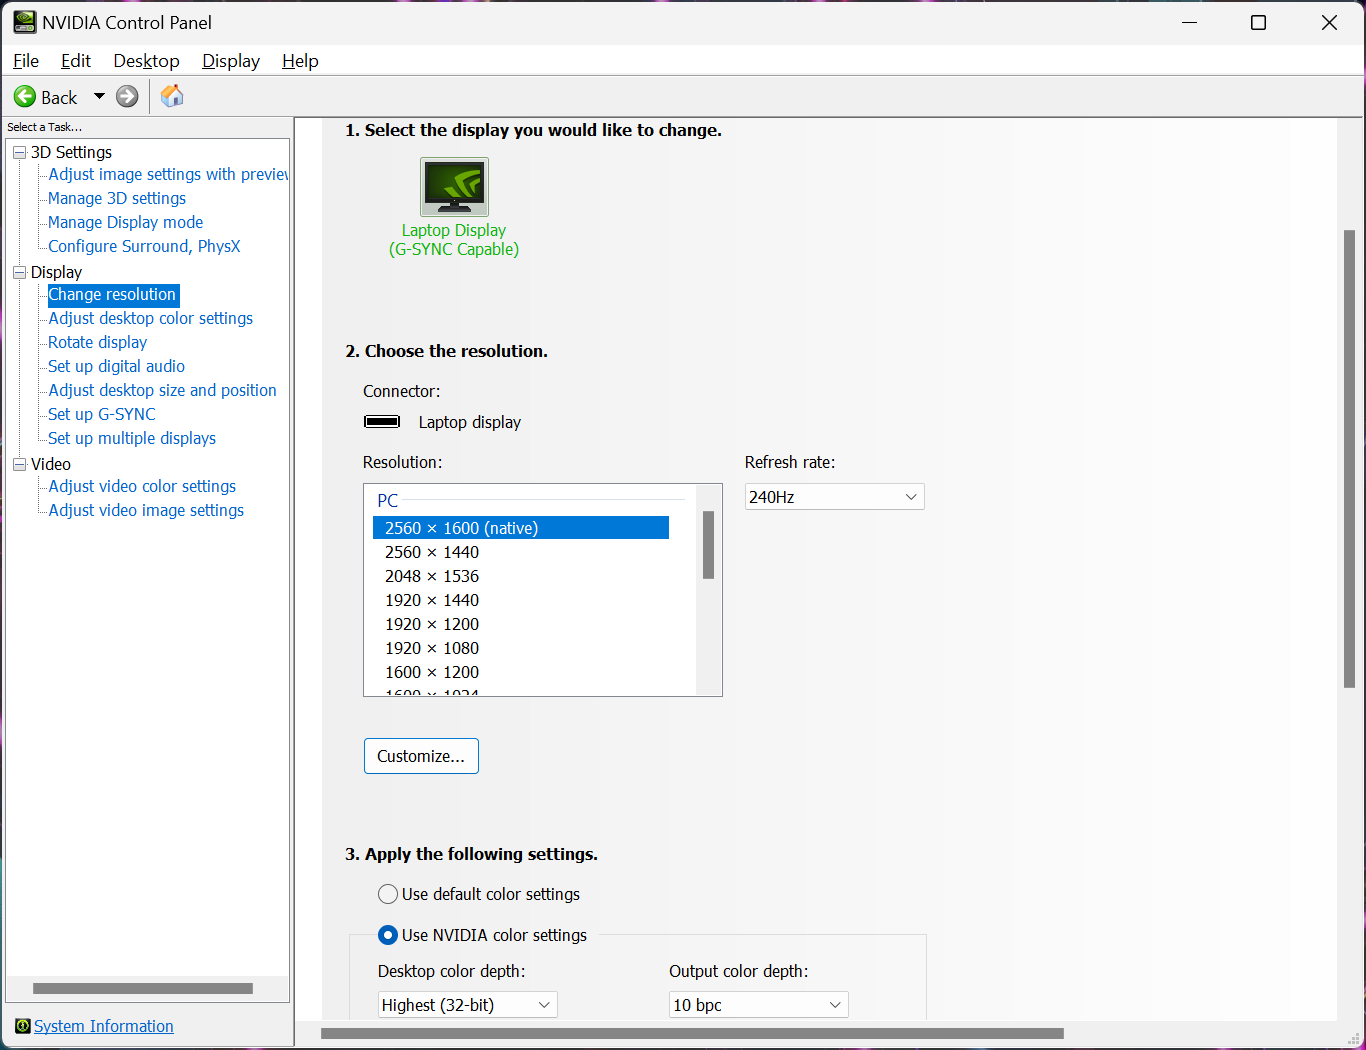Open Set up digital audio

click(117, 366)
